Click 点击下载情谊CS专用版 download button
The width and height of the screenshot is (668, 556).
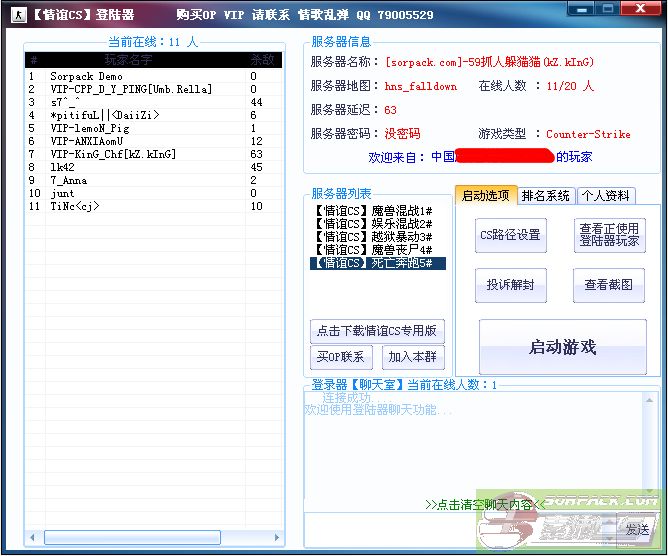click(x=377, y=331)
